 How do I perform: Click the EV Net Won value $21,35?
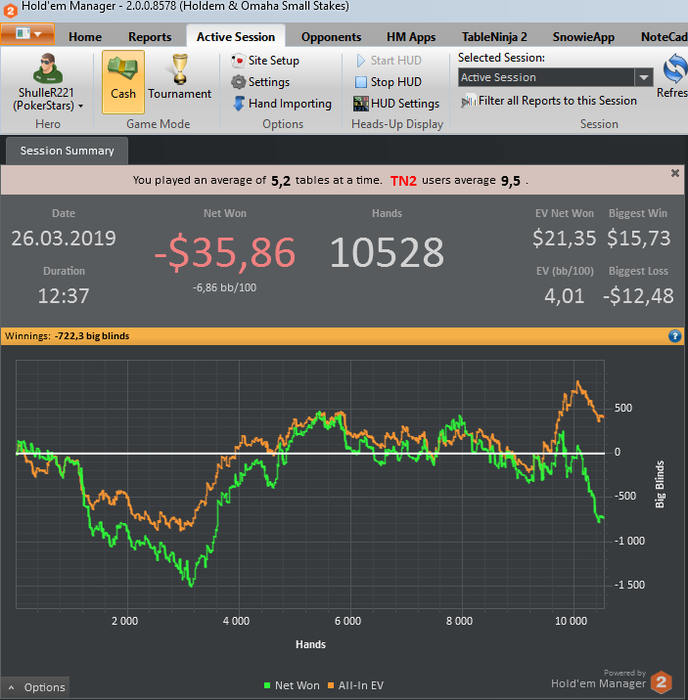click(x=564, y=238)
